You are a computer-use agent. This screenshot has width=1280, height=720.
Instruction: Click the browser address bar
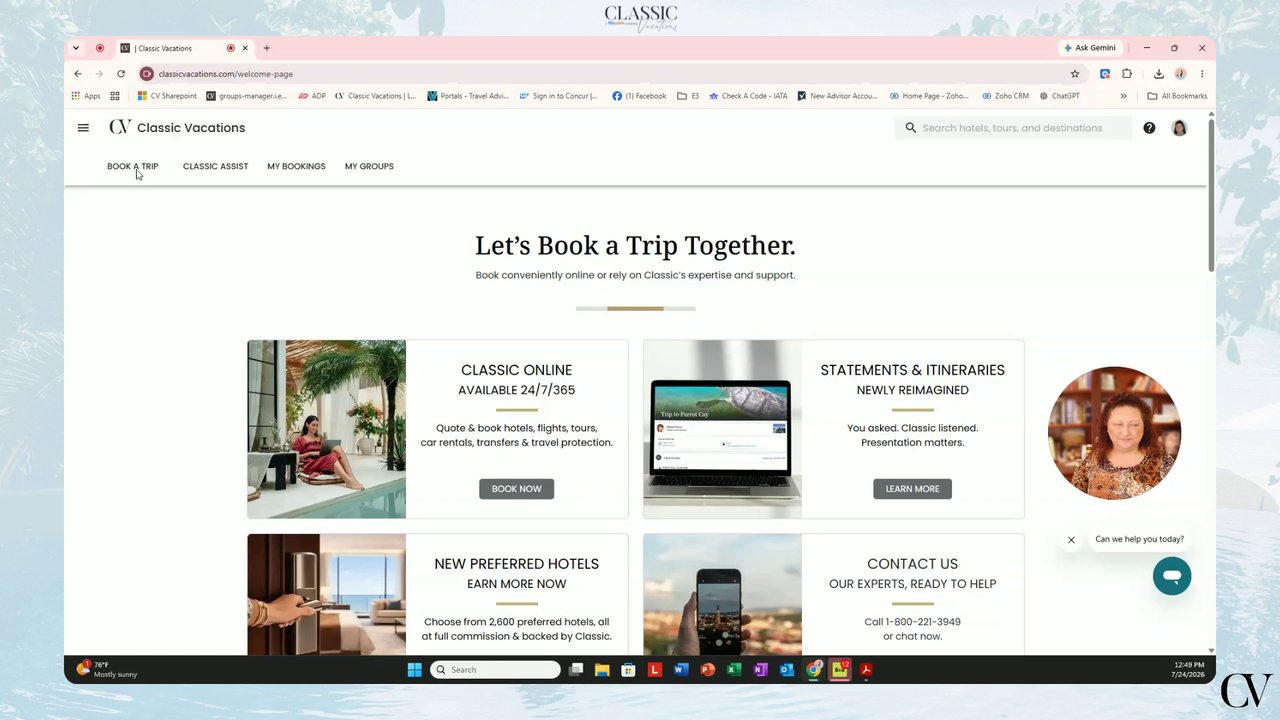(x=610, y=74)
